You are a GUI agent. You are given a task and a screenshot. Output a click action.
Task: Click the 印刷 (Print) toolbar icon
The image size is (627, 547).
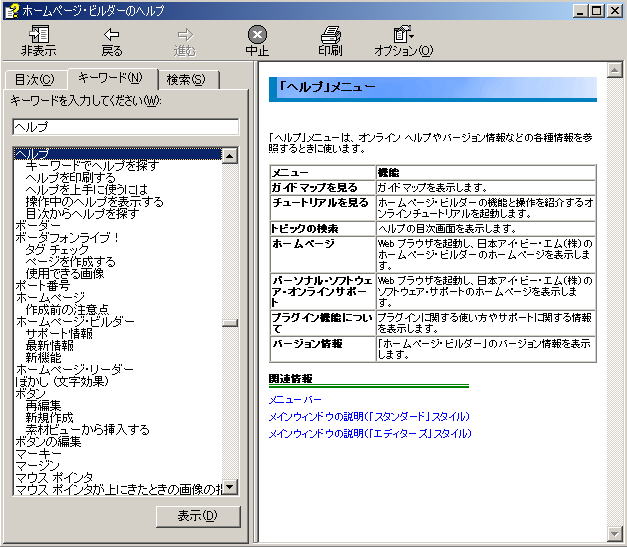coord(330,34)
